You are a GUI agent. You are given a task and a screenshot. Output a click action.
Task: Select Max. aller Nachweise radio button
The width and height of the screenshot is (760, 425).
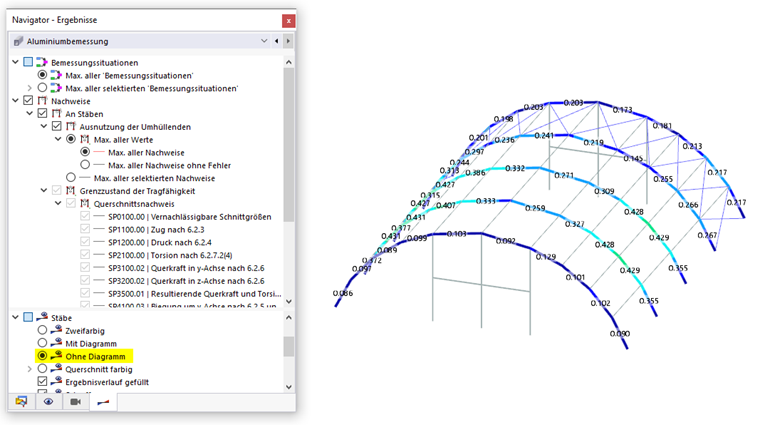click(85, 152)
